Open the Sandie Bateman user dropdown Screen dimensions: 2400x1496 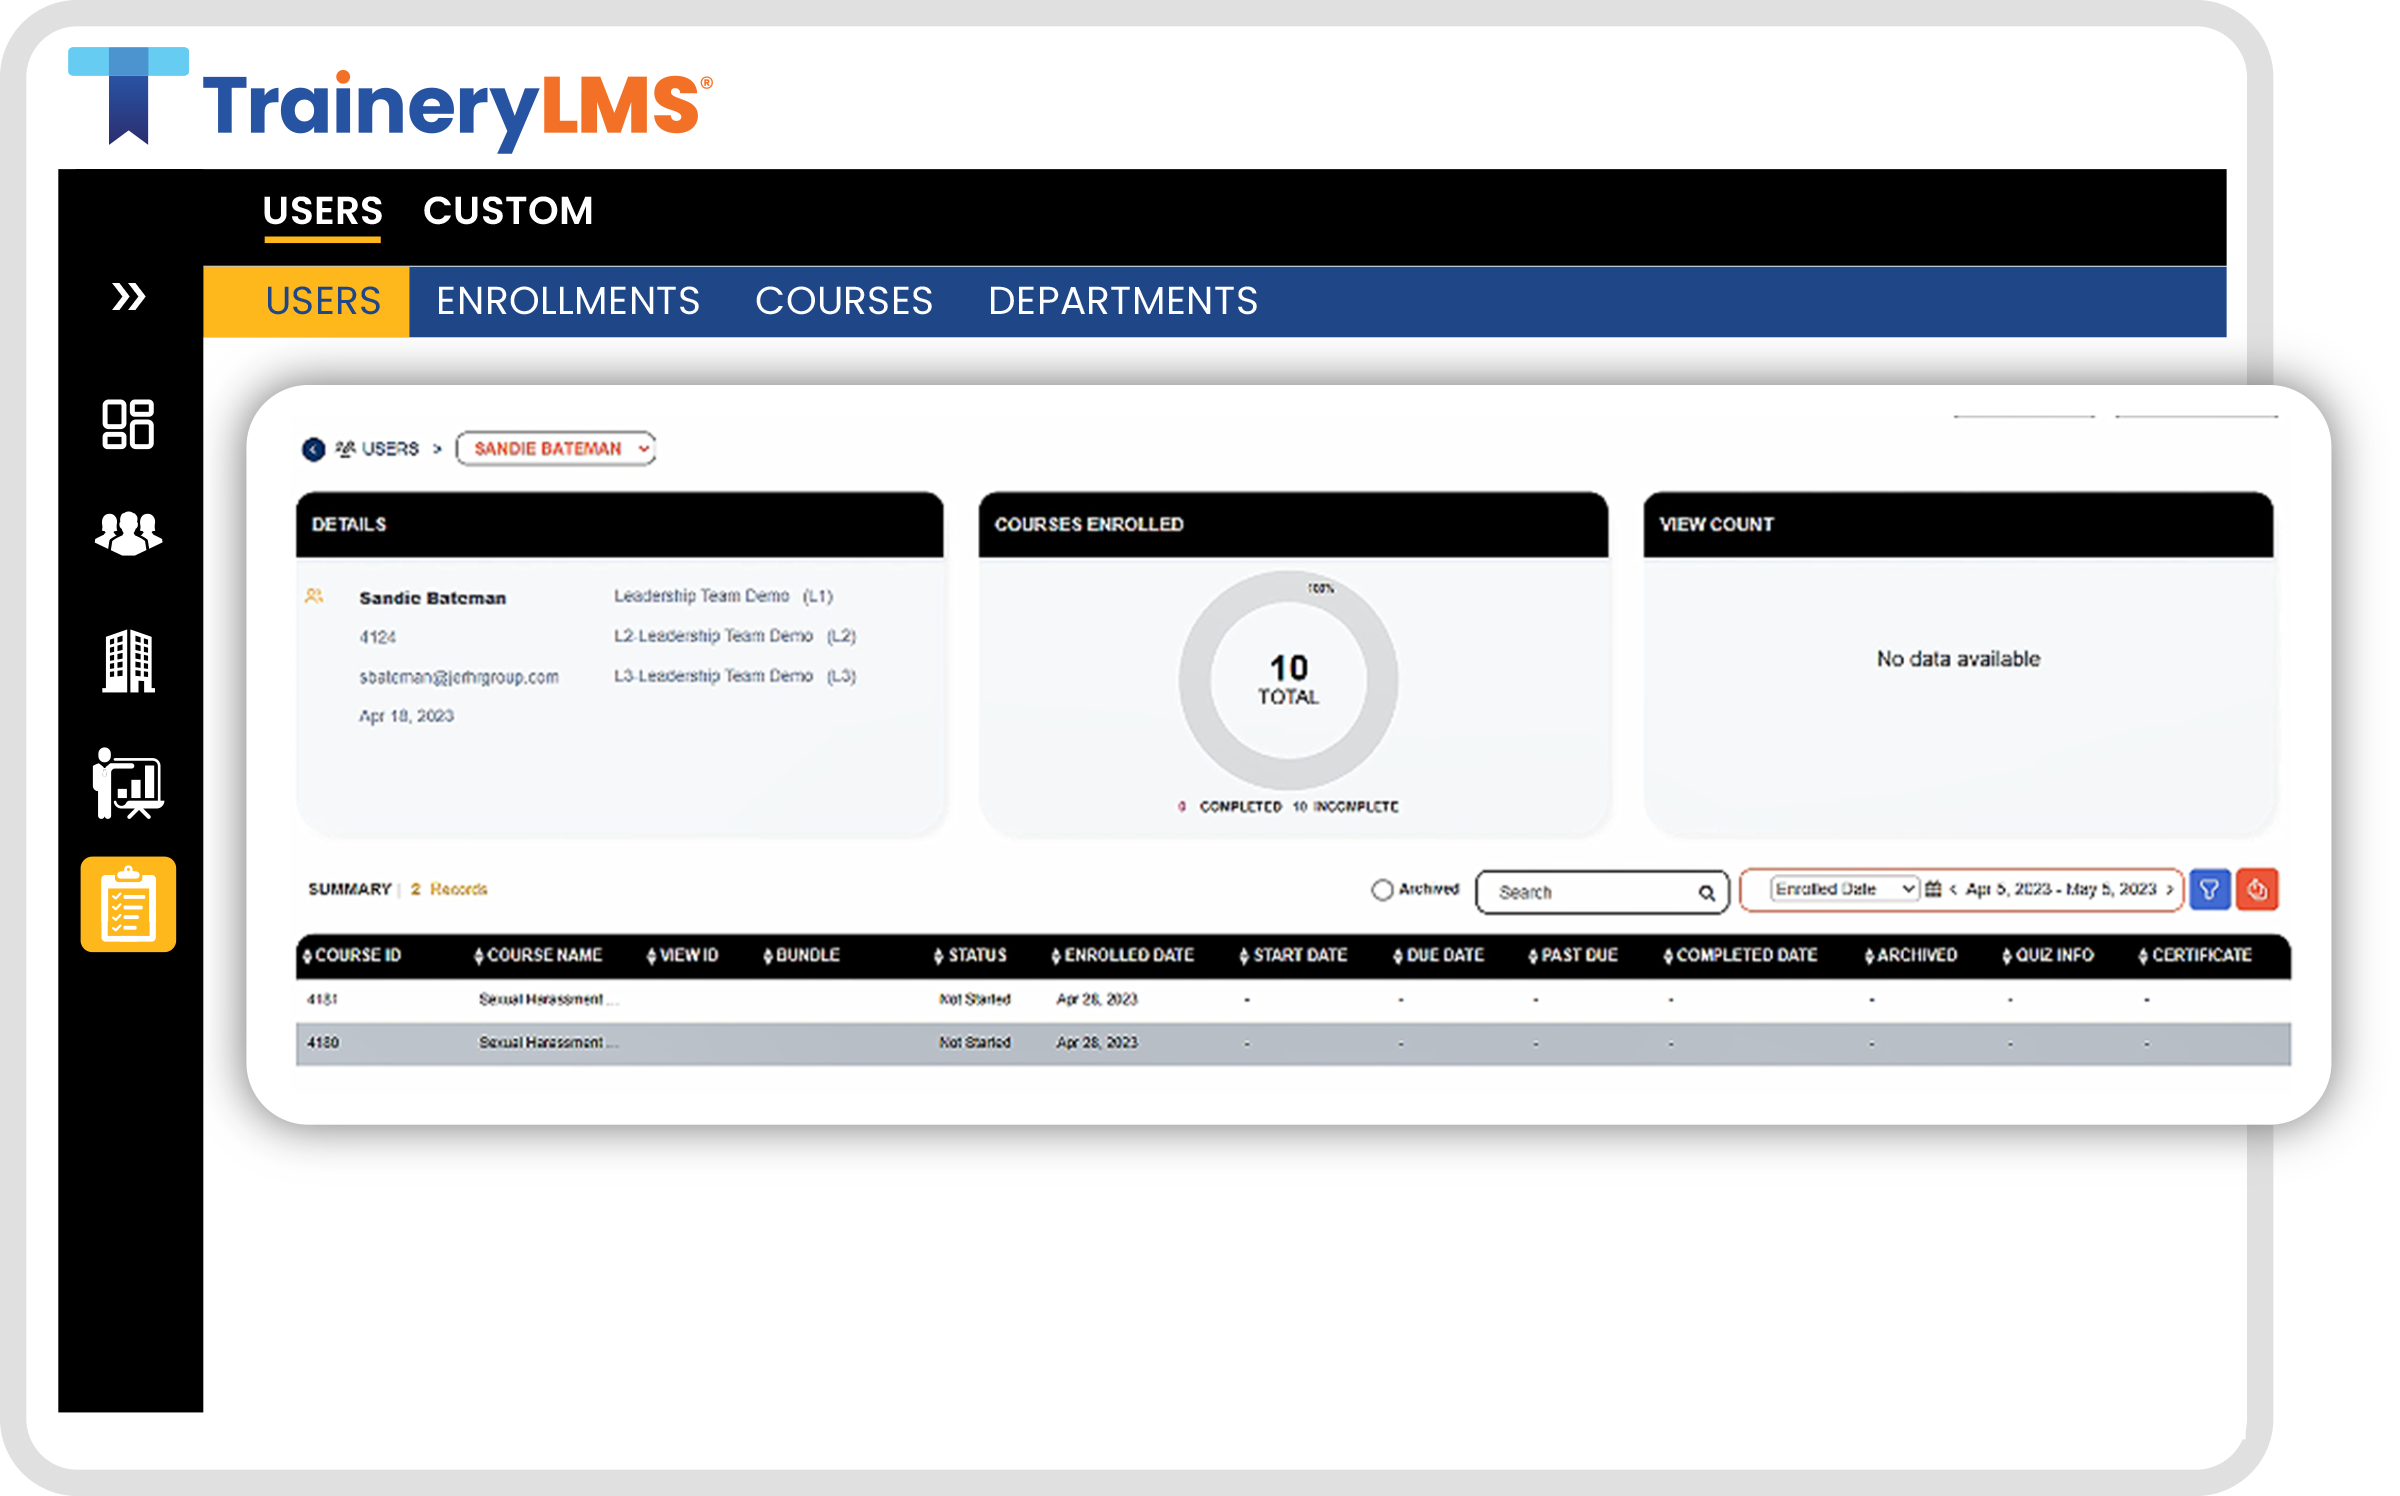tap(556, 448)
